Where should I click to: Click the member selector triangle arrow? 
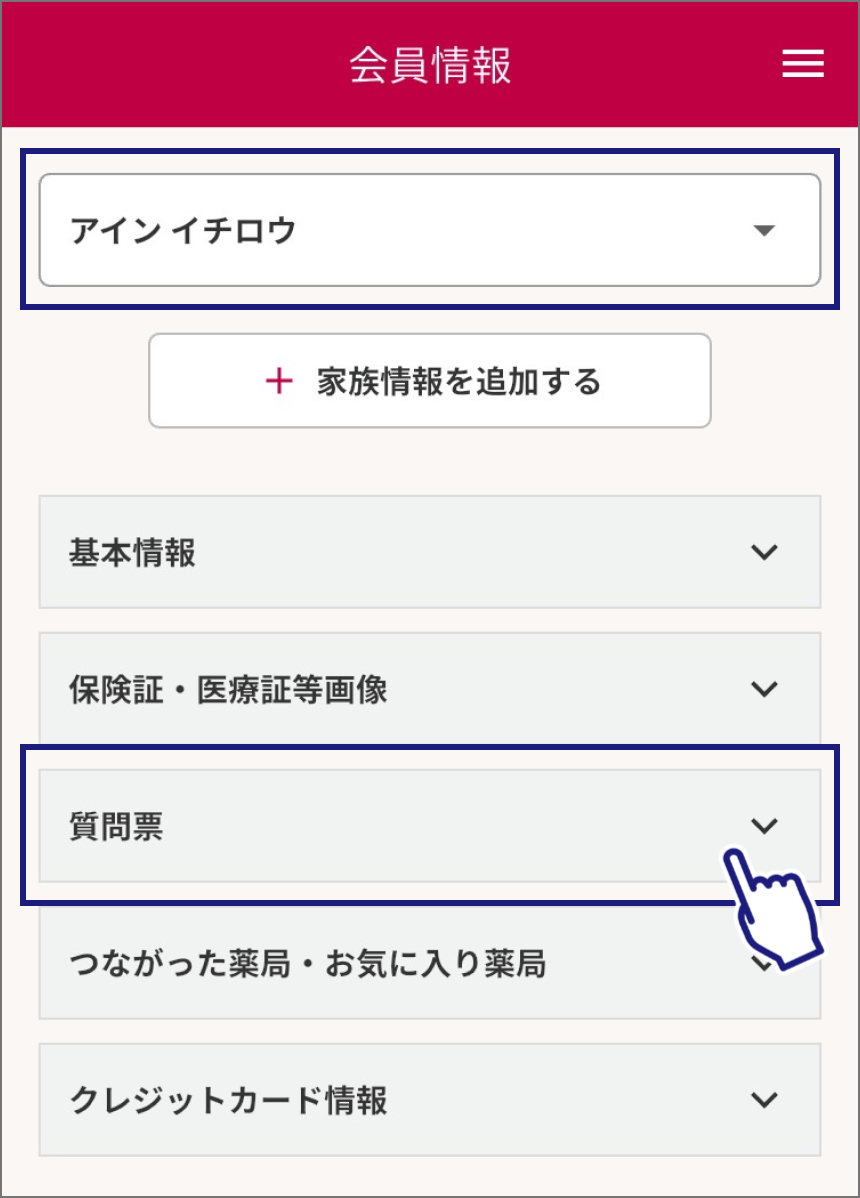coord(764,231)
